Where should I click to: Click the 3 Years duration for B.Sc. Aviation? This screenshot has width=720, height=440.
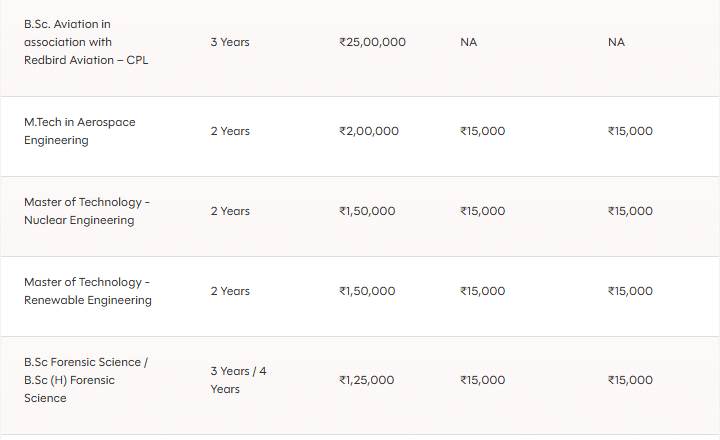pos(230,42)
